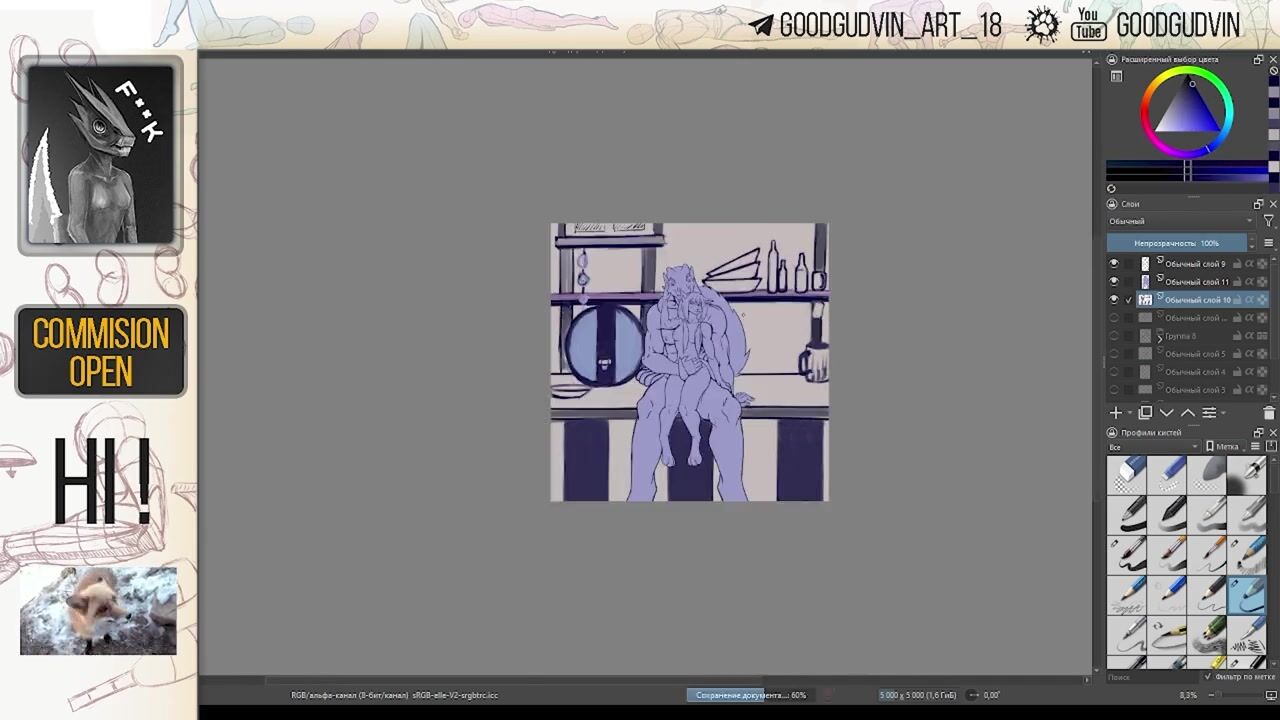The height and width of the screenshot is (720, 1280).
Task: Toggle the 'Фильтр по метке' checkbox
Action: click(1208, 677)
